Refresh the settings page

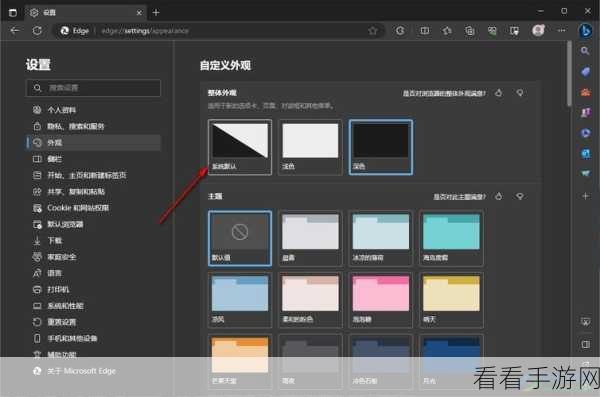(37, 31)
